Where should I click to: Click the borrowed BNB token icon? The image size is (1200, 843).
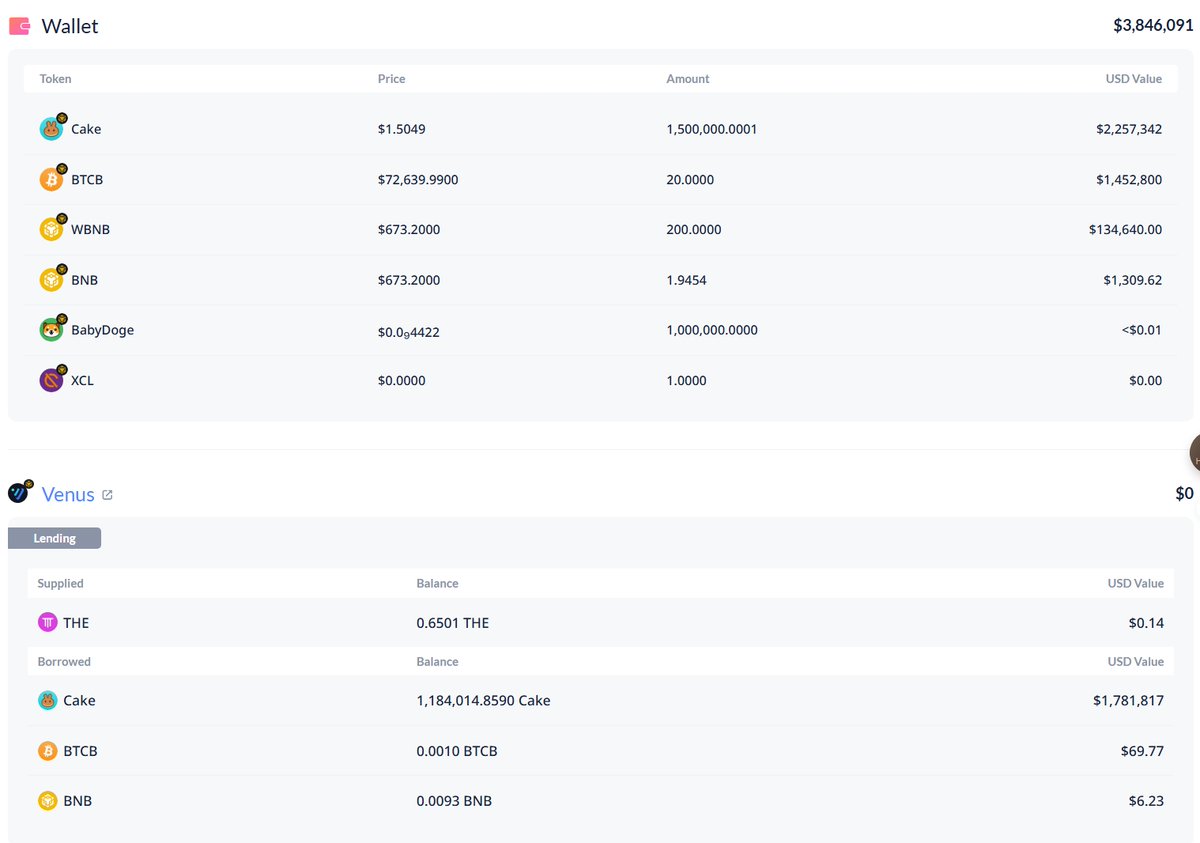47,801
